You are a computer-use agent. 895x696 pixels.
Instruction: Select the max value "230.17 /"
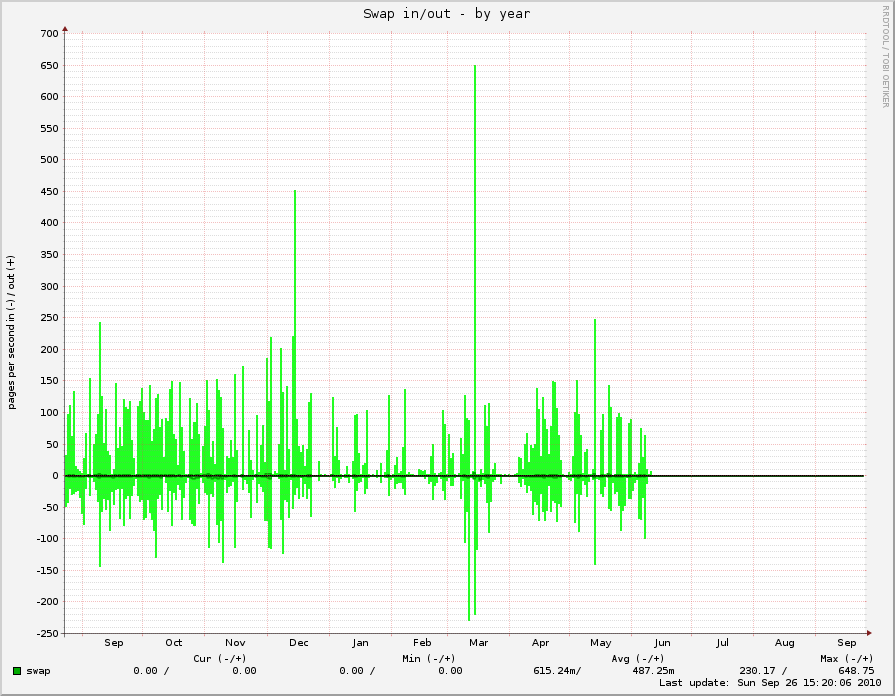[x=763, y=671]
